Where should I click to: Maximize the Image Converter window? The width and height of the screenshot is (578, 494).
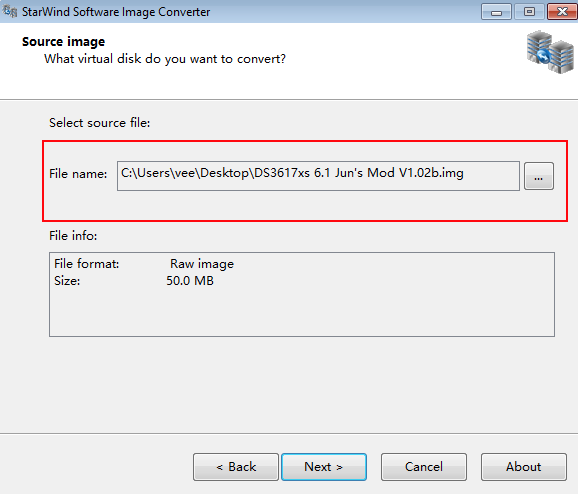tap(529, 11)
